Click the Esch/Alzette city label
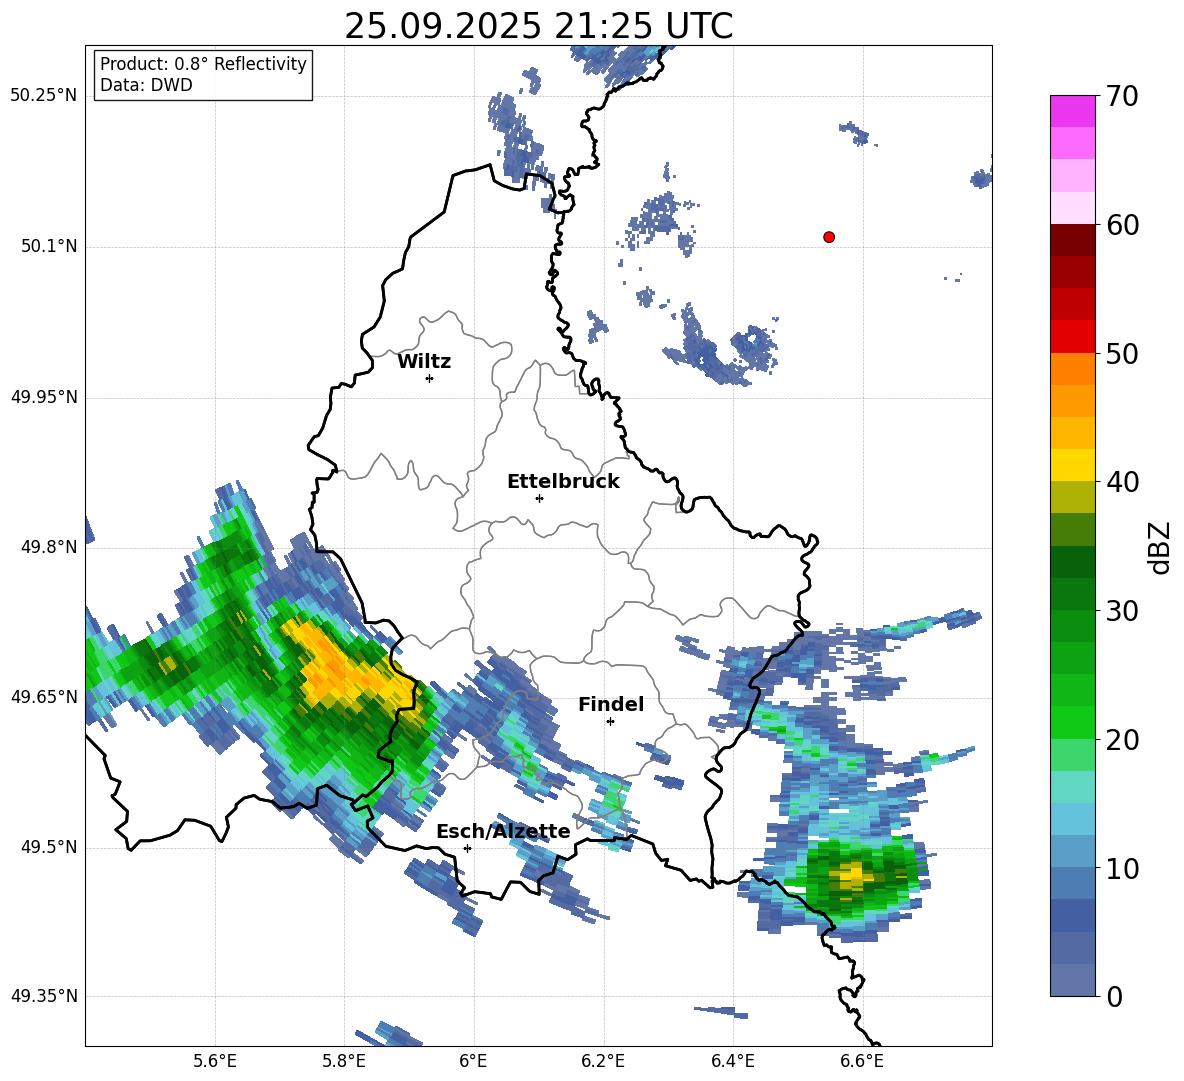 504,832
